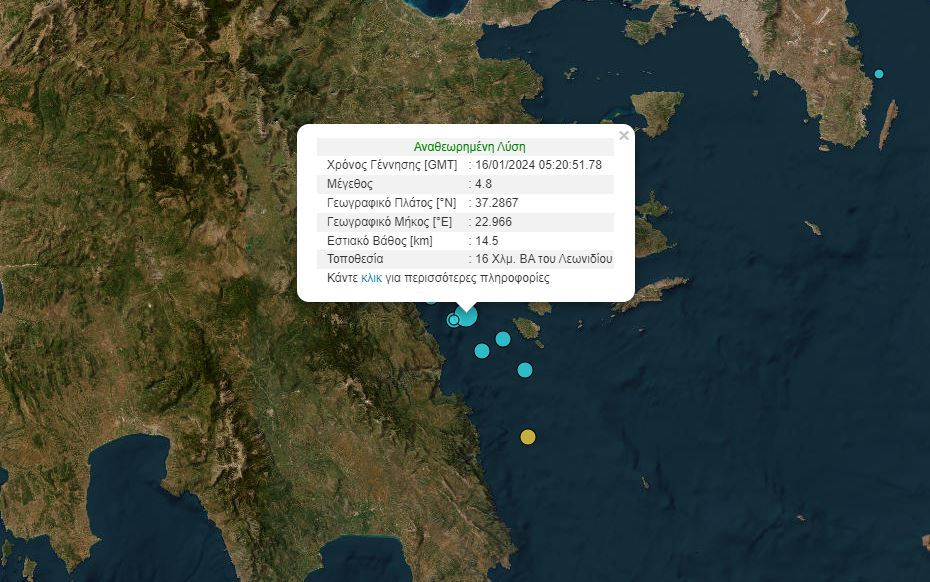
Task: Click the Τοποθεσία row mentioning Λεωνιδίου
Action: pos(471,259)
